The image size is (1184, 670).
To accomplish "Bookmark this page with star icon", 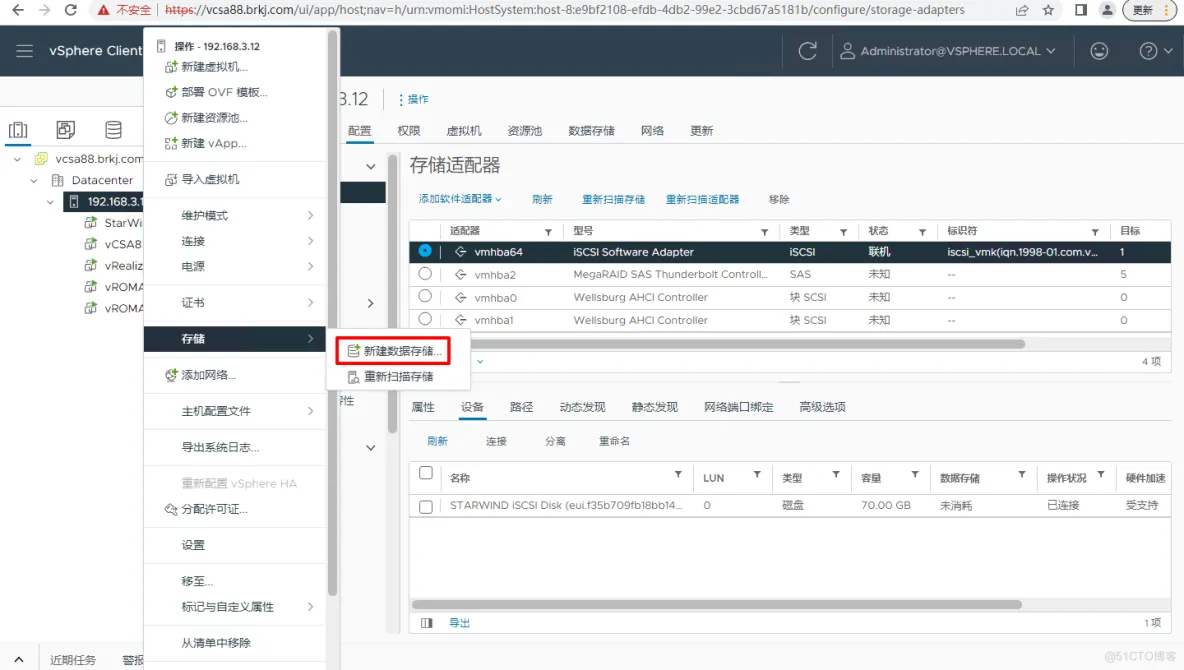I will click(1048, 10).
